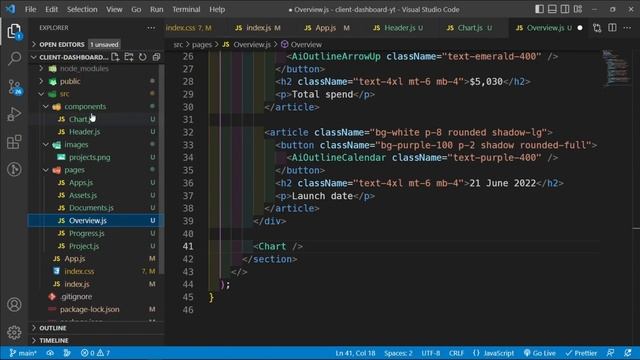The height and width of the screenshot is (360, 640).
Task: Collapse all folders in explorer
Action: point(156,57)
